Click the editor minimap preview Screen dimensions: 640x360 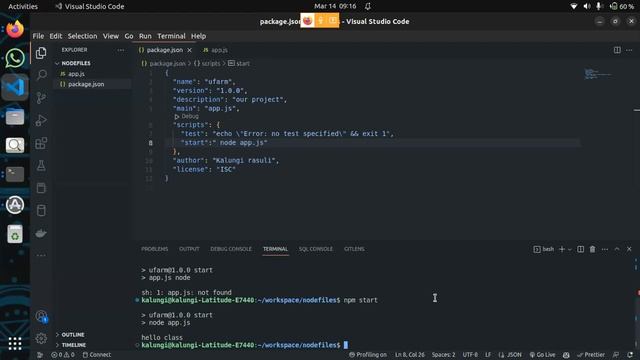pyautogui.click(x=598, y=74)
